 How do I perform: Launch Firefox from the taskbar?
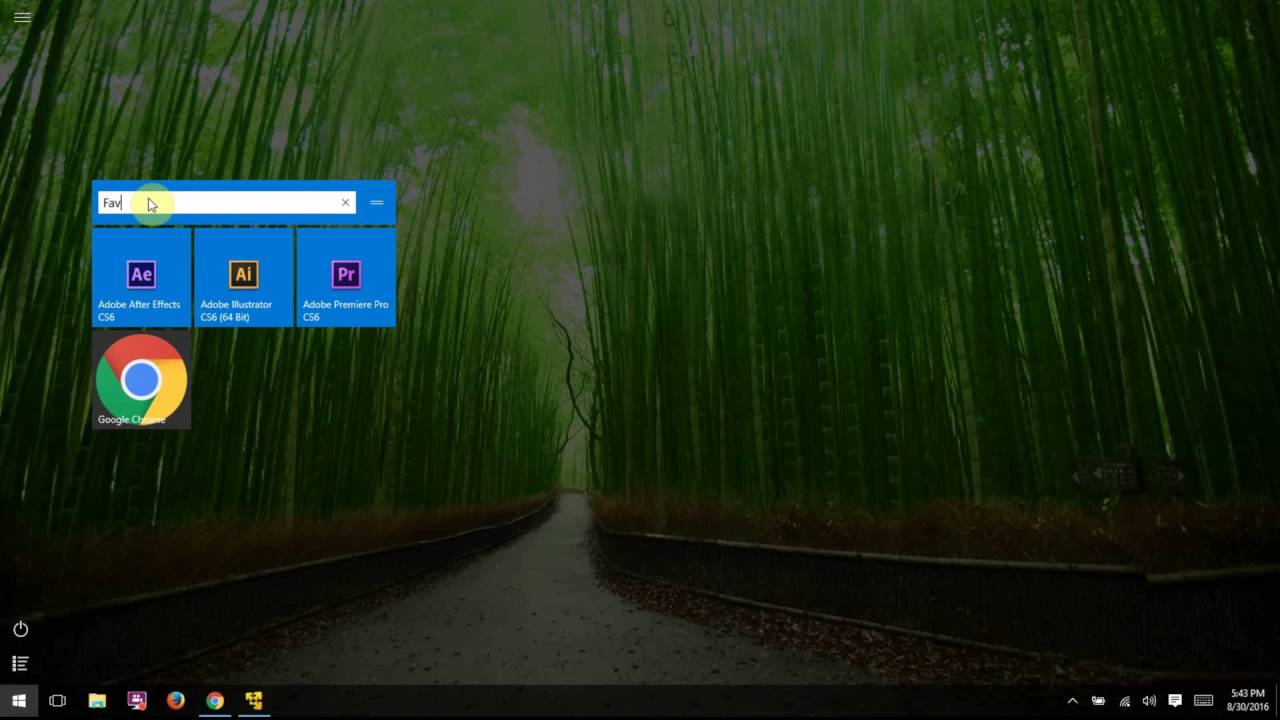pos(176,701)
